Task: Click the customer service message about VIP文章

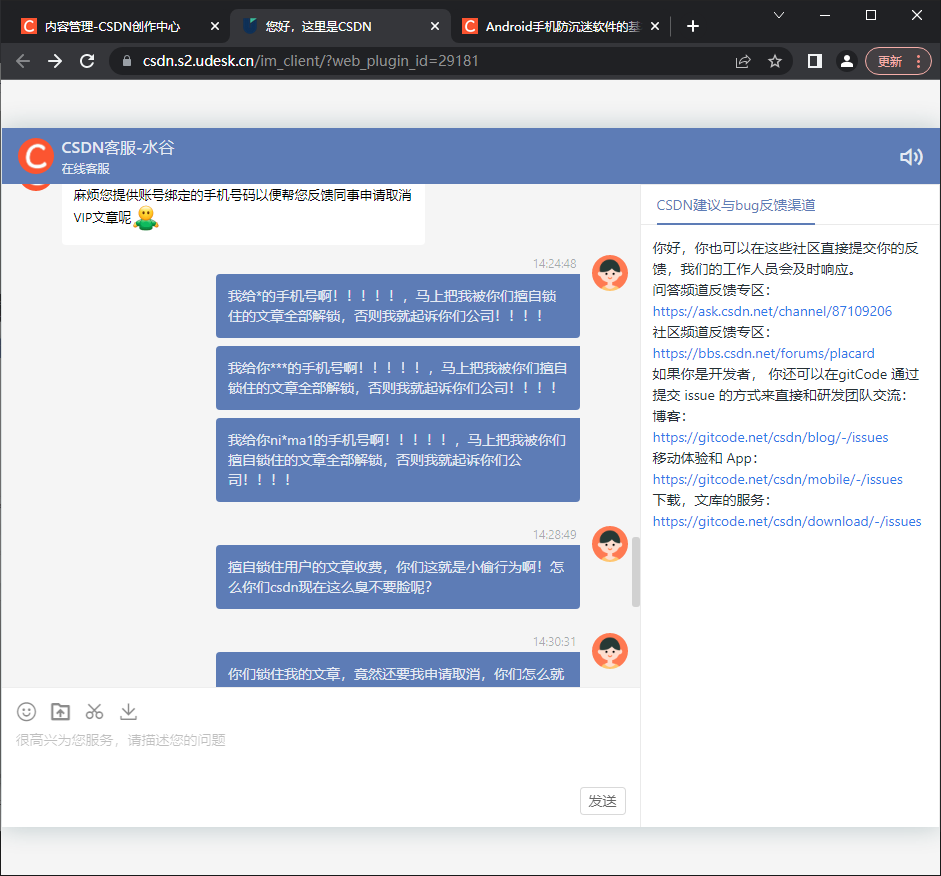Action: pos(243,214)
